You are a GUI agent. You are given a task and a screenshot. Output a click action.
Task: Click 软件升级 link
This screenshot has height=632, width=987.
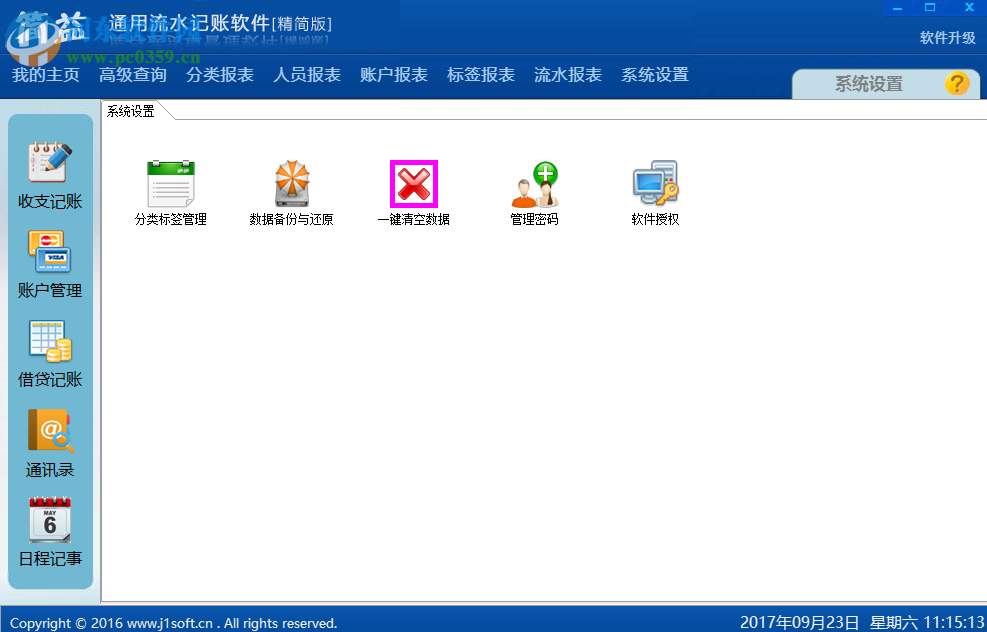(947, 38)
